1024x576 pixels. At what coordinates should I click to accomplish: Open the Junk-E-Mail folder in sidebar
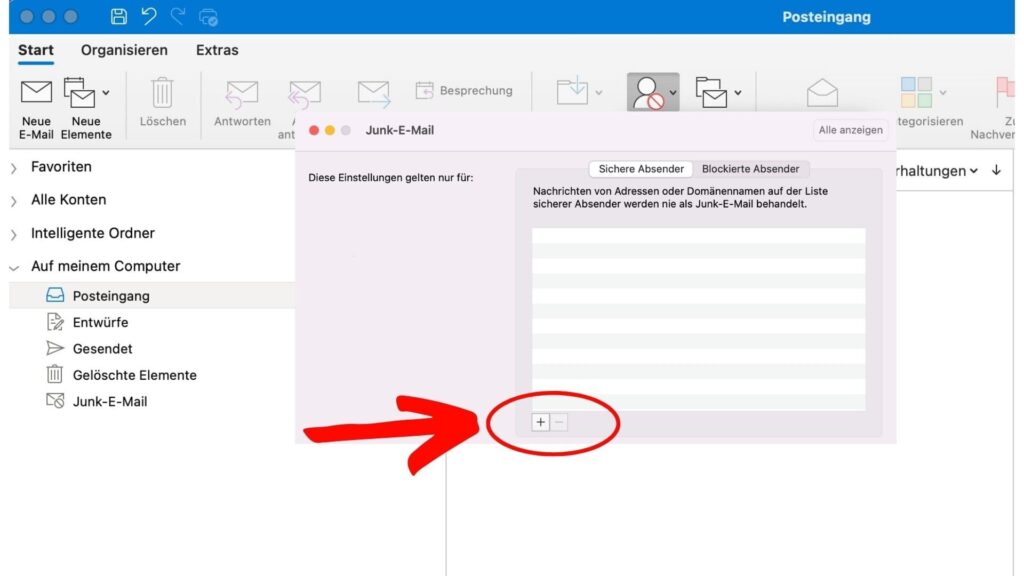point(110,401)
